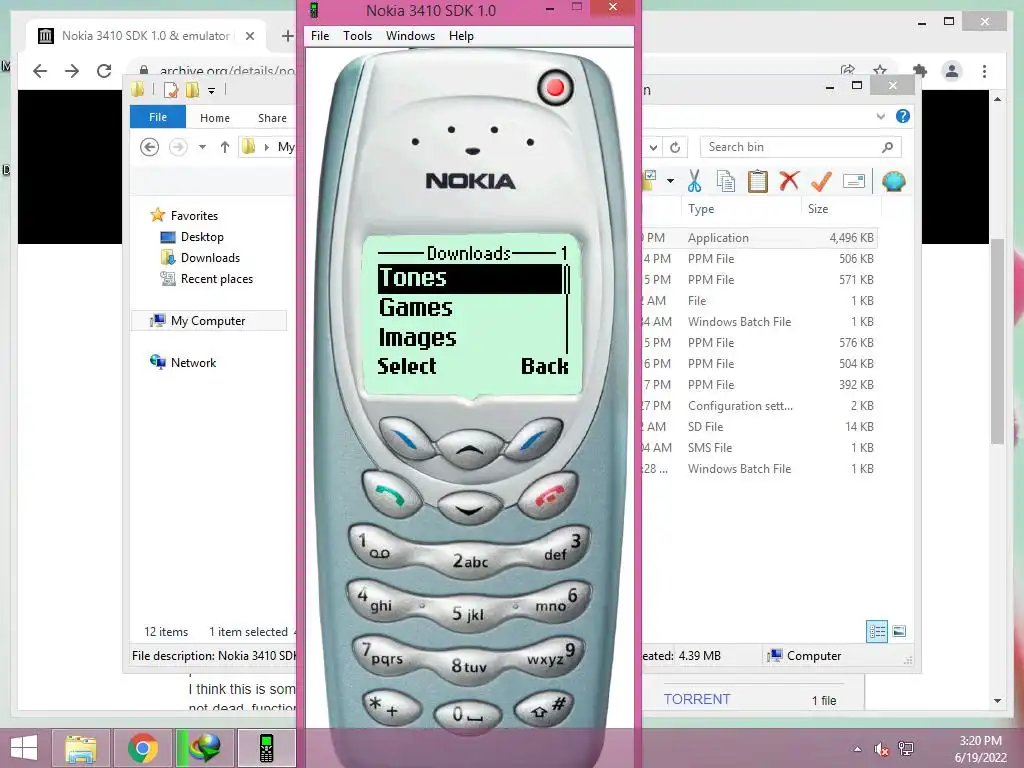This screenshot has height=768, width=1024.
Task: Open the Windows Start button
Action: (x=24, y=748)
